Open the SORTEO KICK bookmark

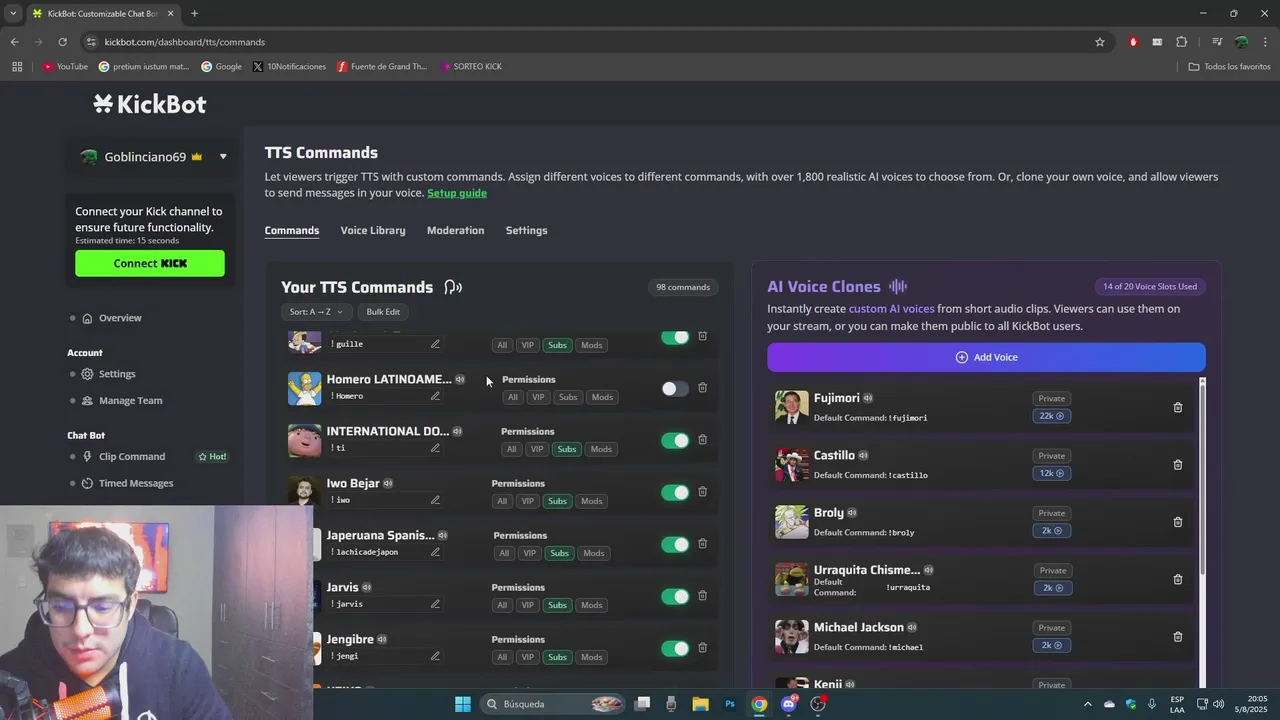click(471, 66)
